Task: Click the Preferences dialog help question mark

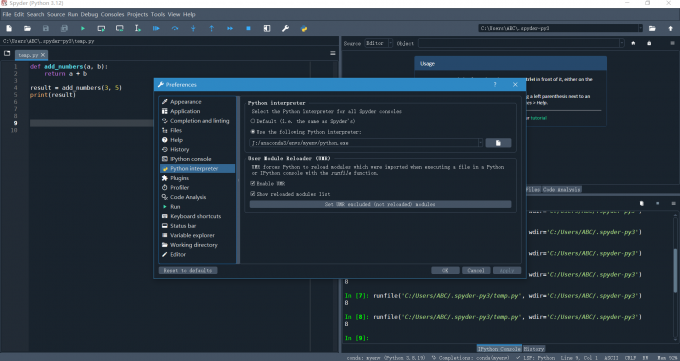Action: point(495,85)
